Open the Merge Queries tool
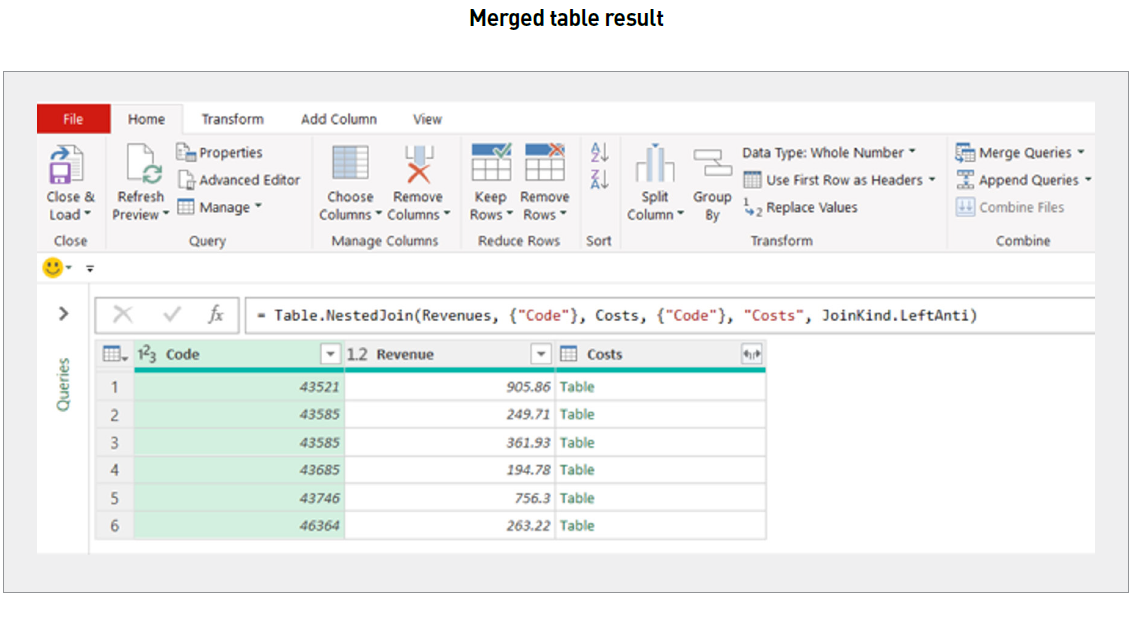 (1021, 152)
